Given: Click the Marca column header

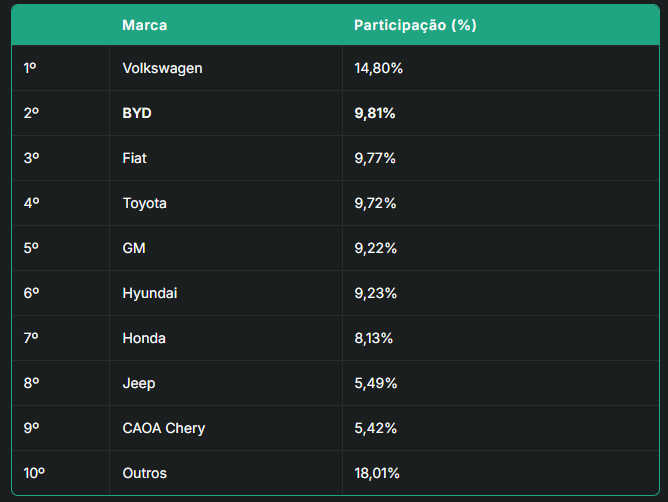Looking at the screenshot, I should (x=145, y=24).
